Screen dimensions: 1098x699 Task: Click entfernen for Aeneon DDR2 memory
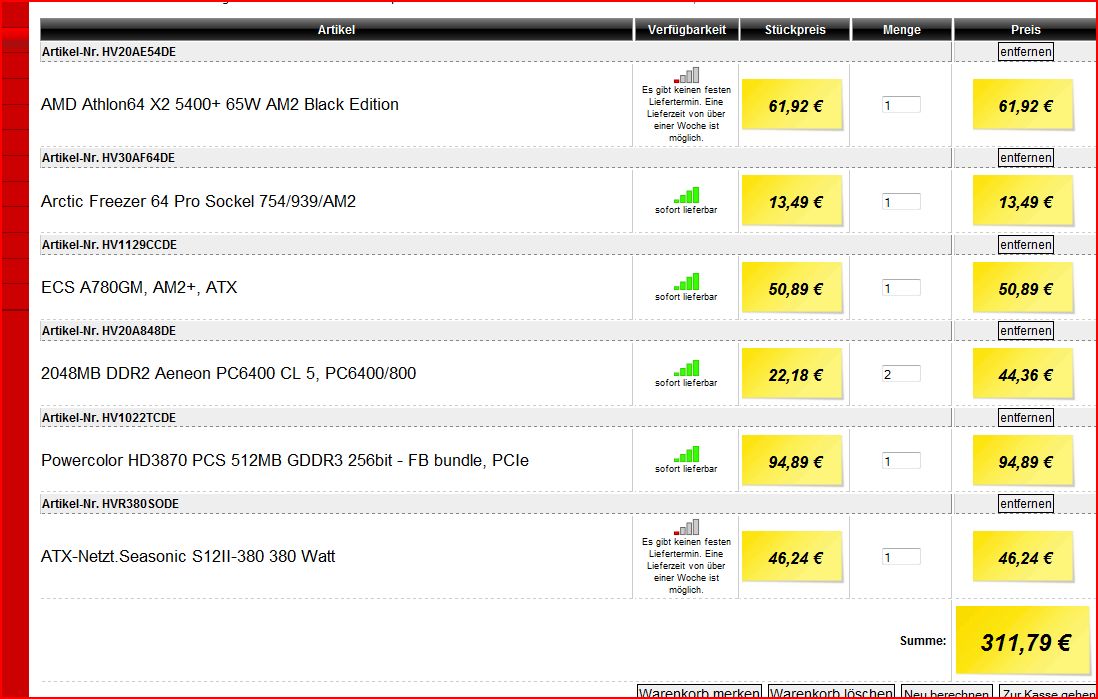[x=1025, y=331]
